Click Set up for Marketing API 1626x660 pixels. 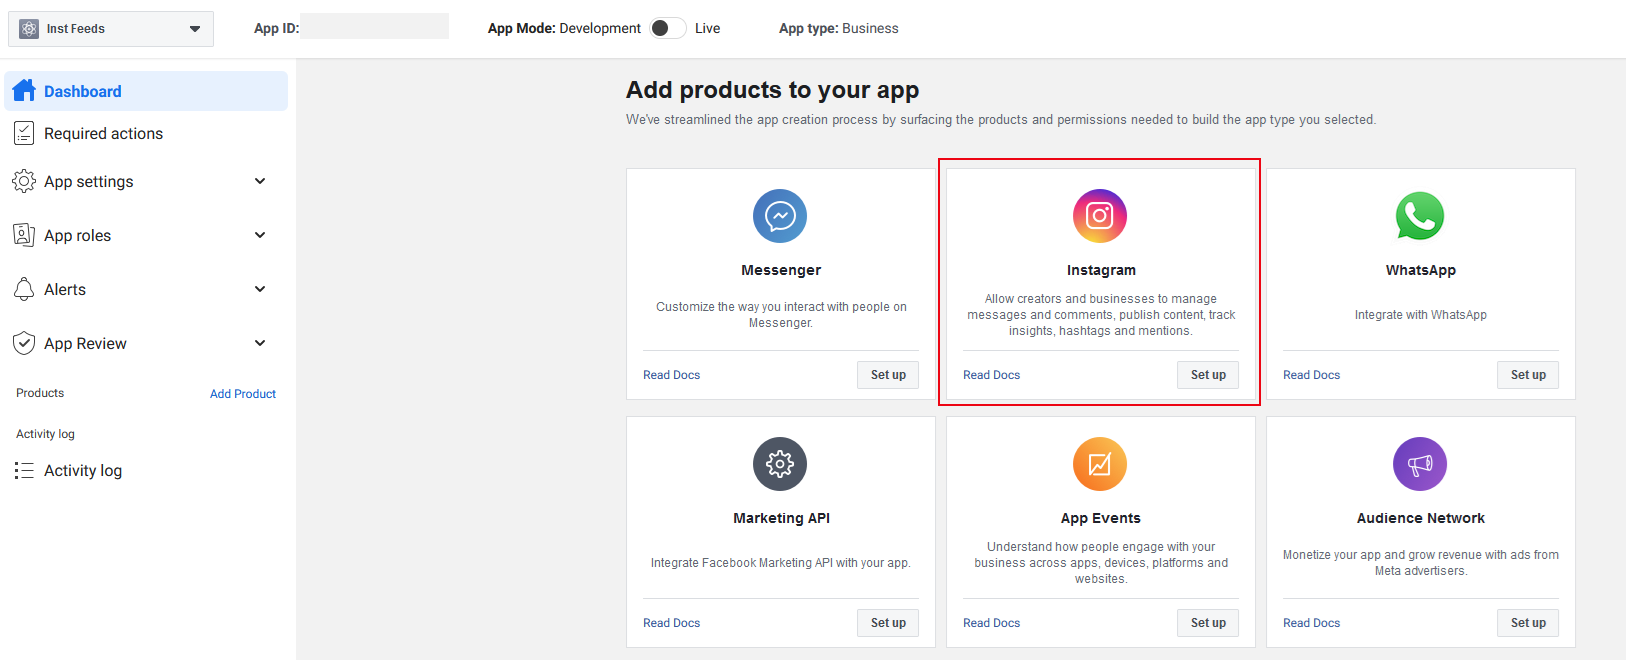888,623
